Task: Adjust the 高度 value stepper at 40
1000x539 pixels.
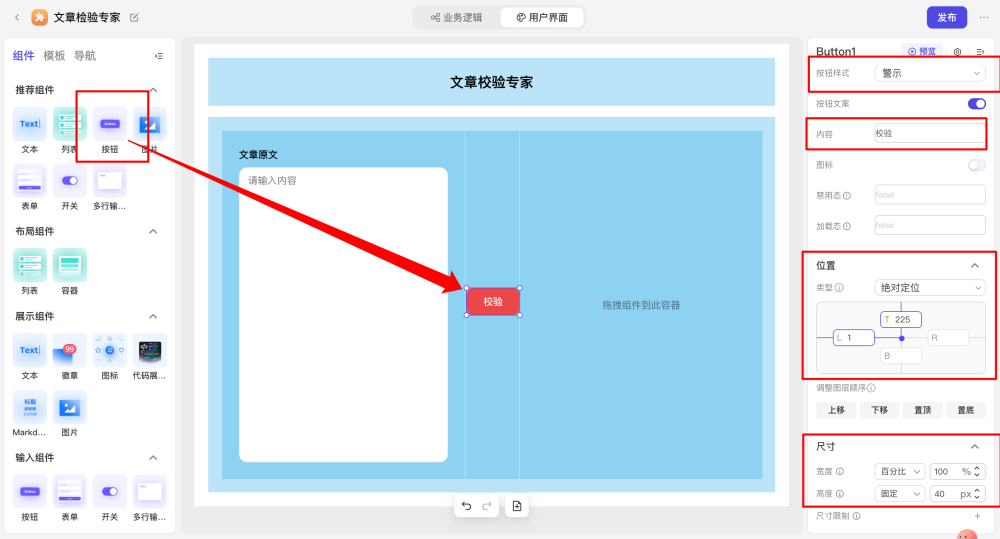Action: click(976, 494)
